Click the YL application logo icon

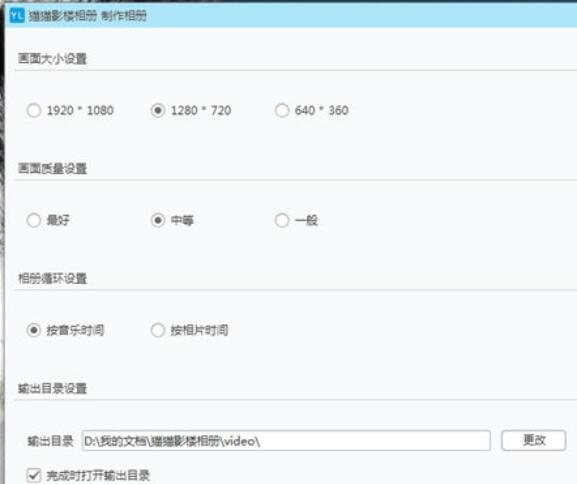click(17, 15)
